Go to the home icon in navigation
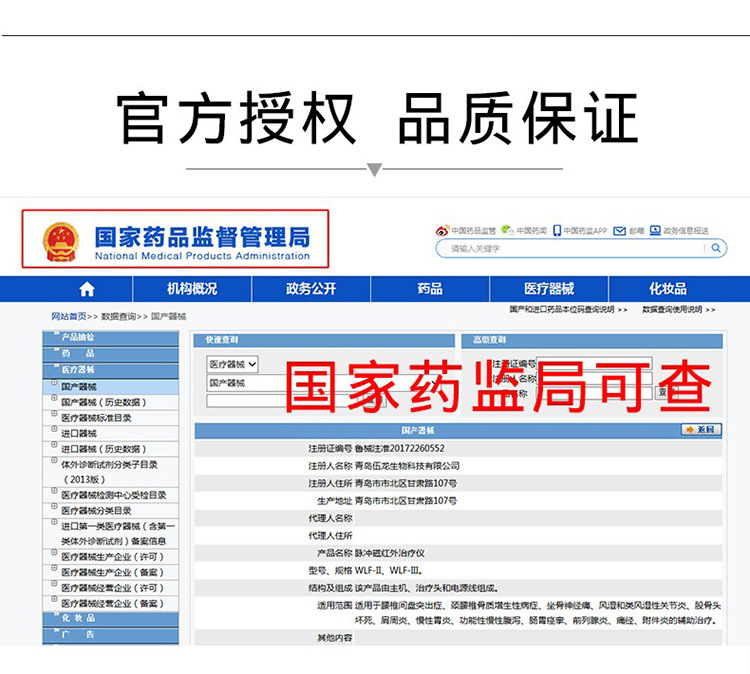Image resolution: width=750 pixels, height=674 pixels. click(x=87, y=289)
